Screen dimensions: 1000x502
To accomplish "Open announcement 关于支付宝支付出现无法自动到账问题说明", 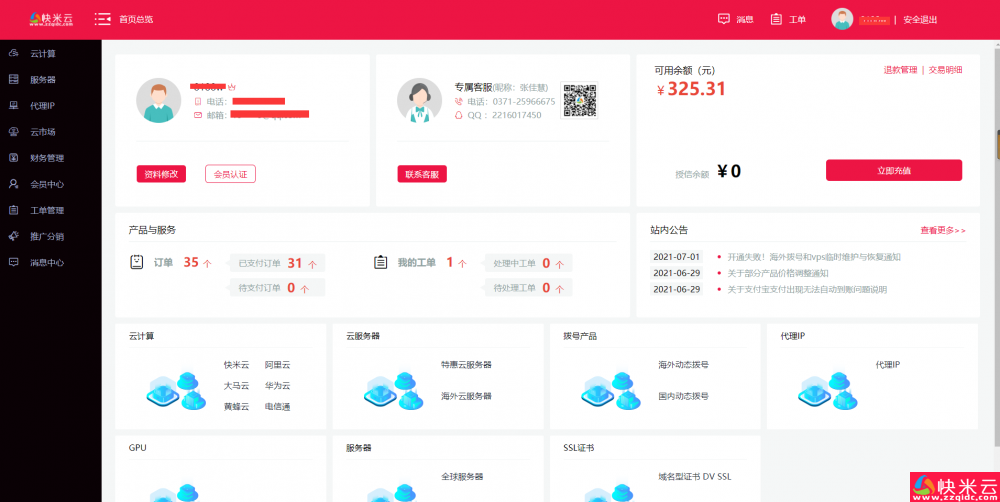I will [x=807, y=290].
